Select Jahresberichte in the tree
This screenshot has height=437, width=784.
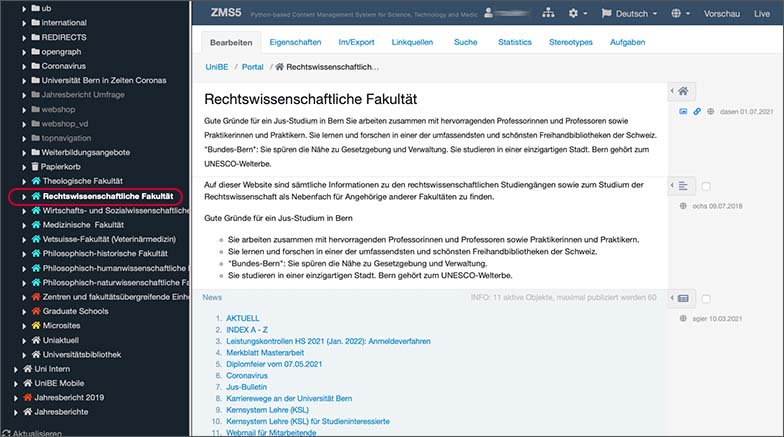coord(61,412)
